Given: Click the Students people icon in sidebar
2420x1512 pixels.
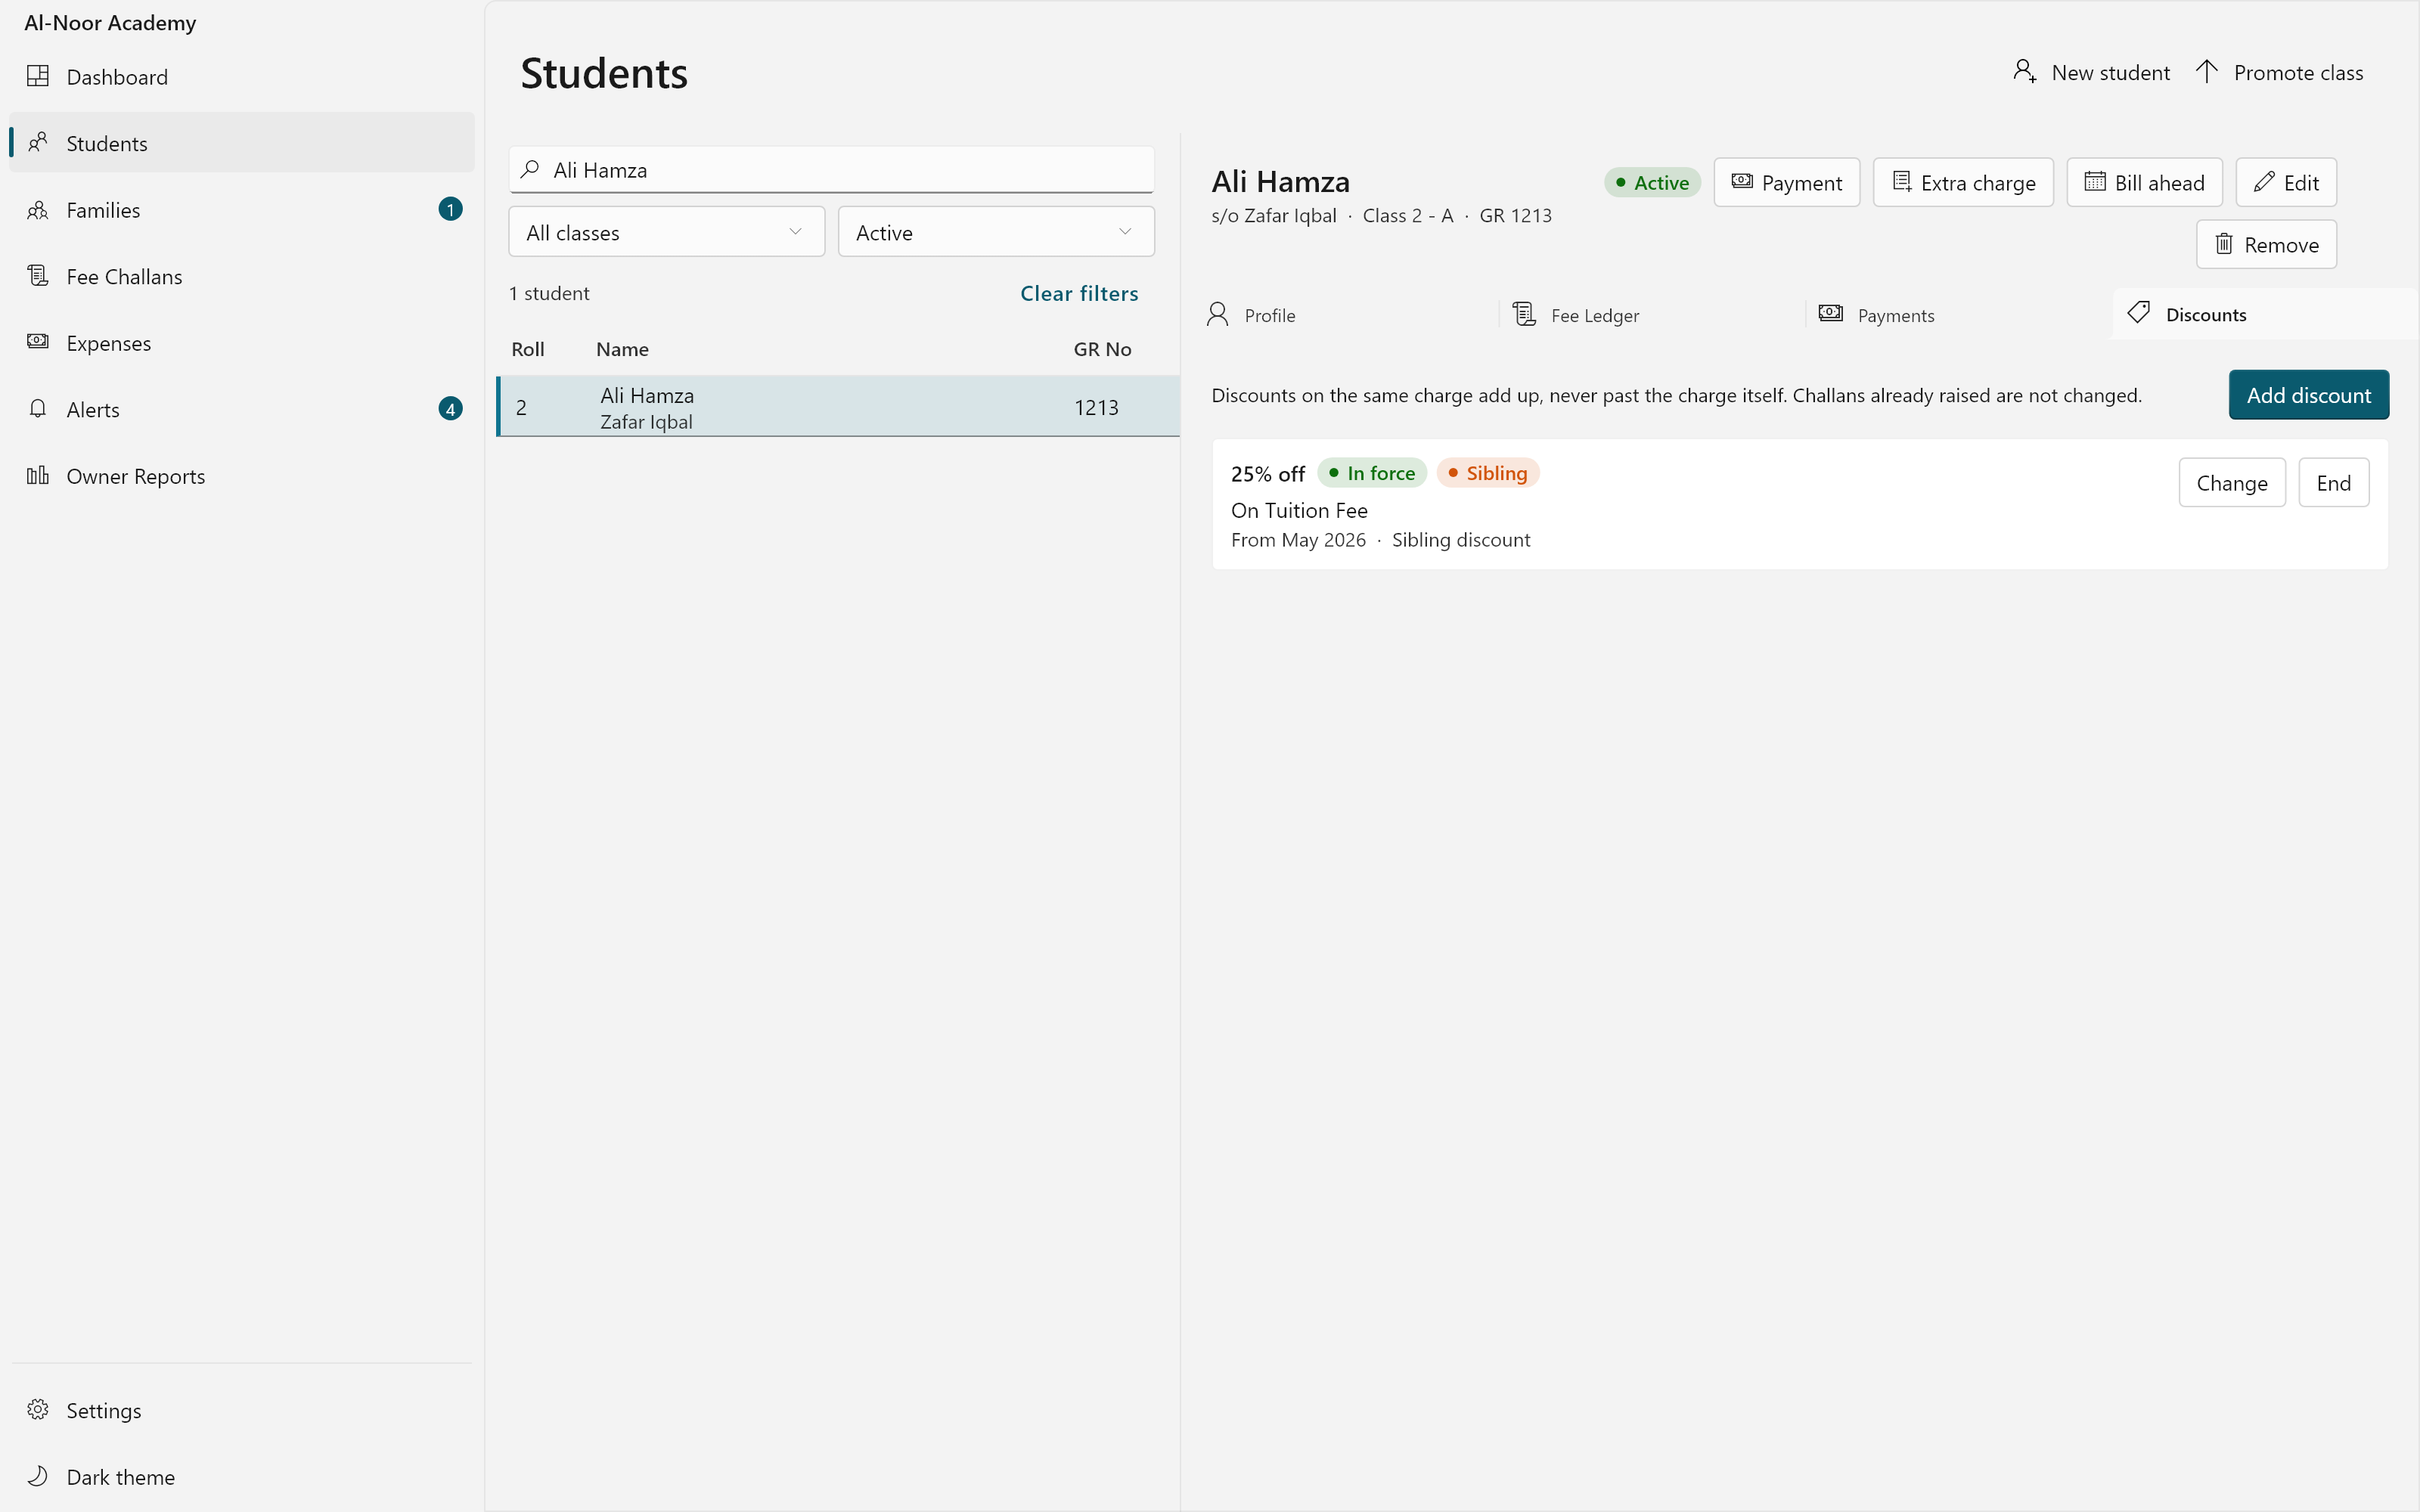Looking at the screenshot, I should [x=38, y=143].
